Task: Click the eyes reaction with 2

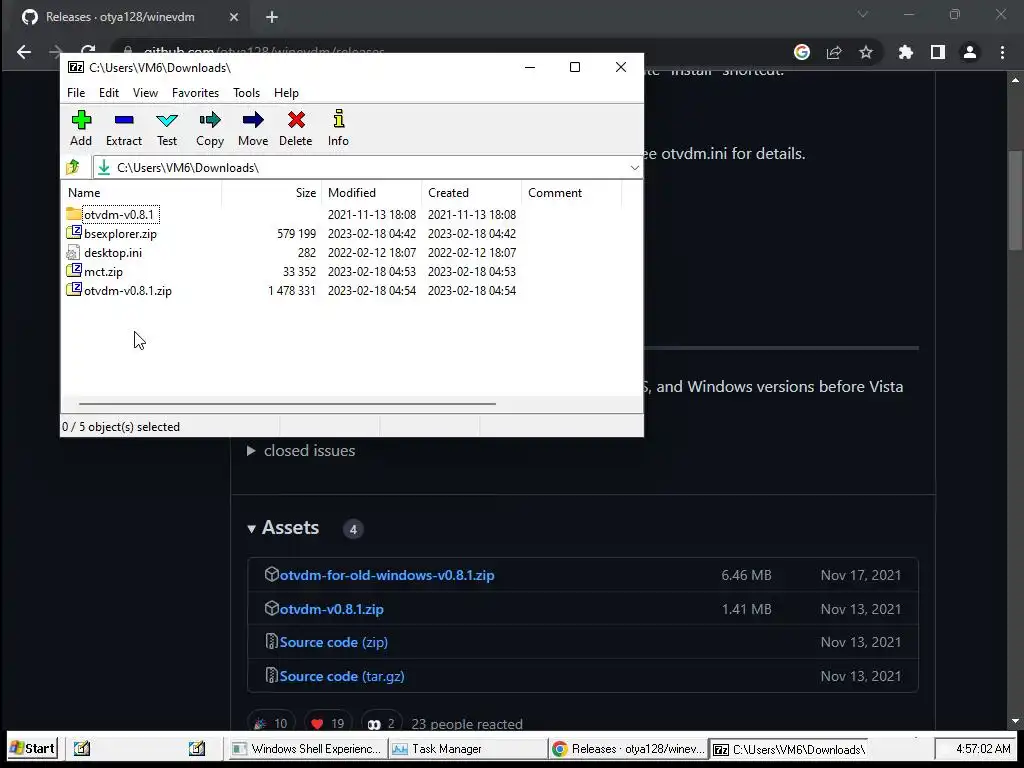Action: click(381, 723)
